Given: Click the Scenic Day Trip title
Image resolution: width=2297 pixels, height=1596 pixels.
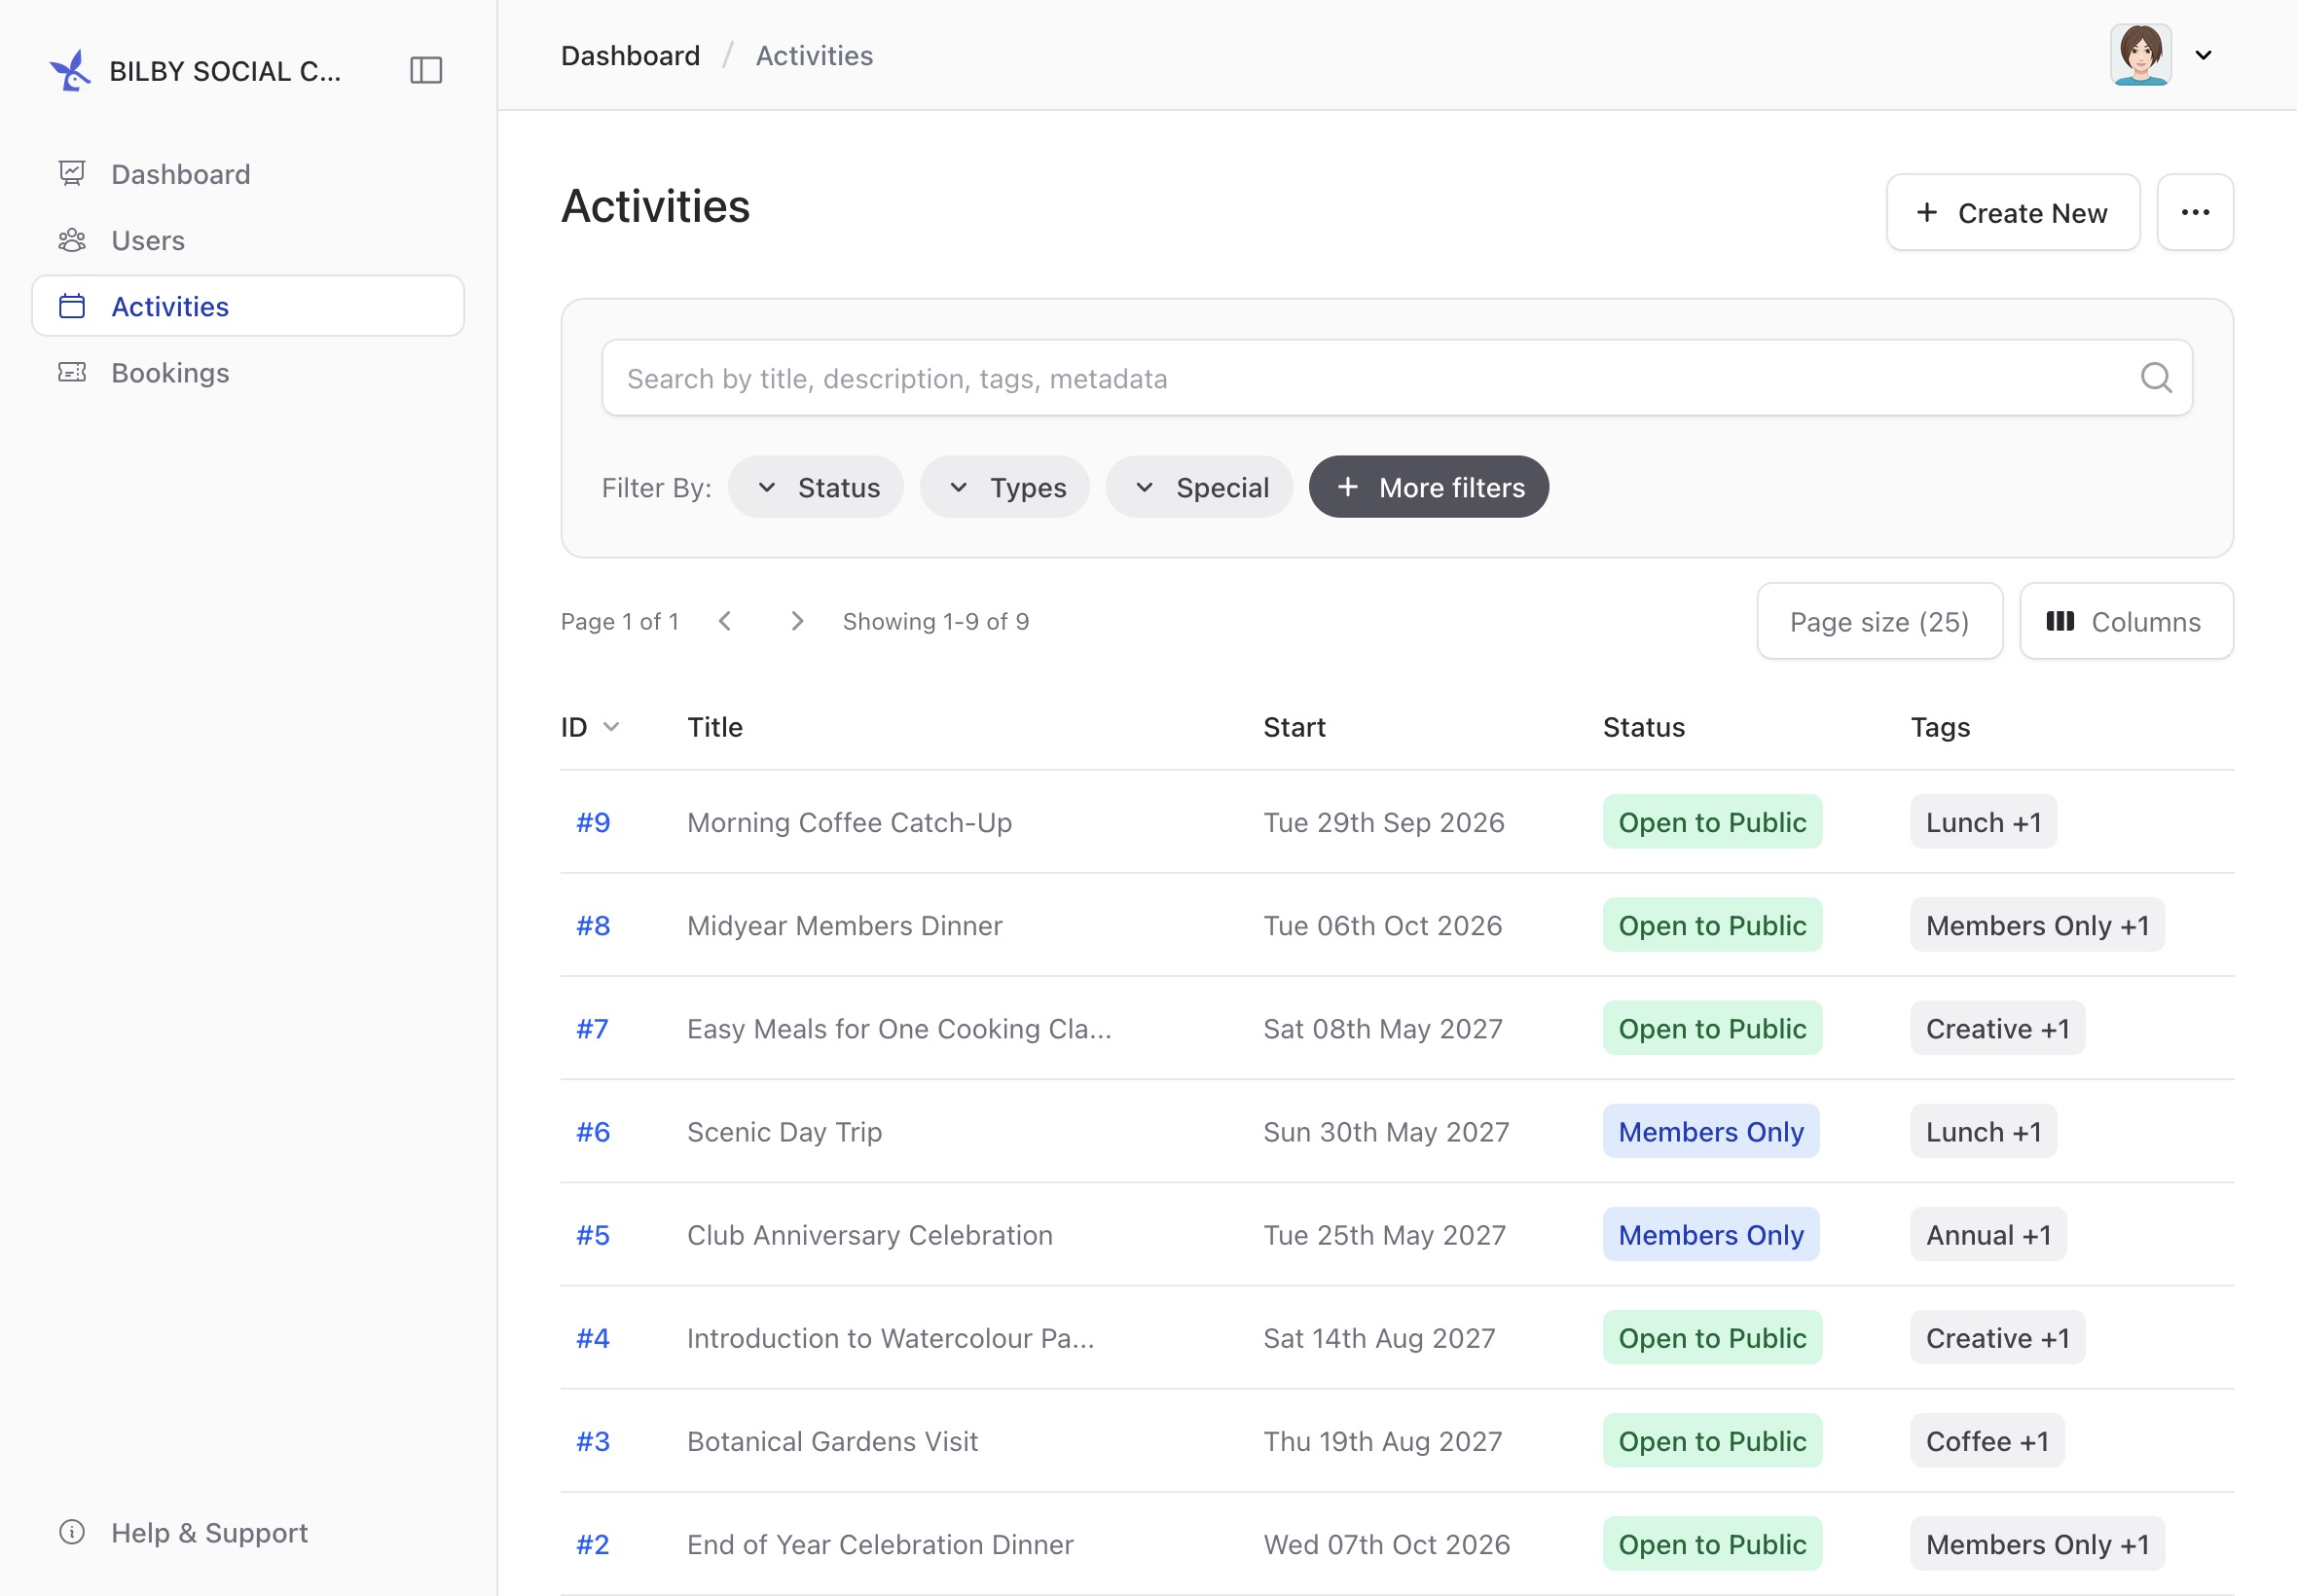Looking at the screenshot, I should pyautogui.click(x=784, y=1131).
